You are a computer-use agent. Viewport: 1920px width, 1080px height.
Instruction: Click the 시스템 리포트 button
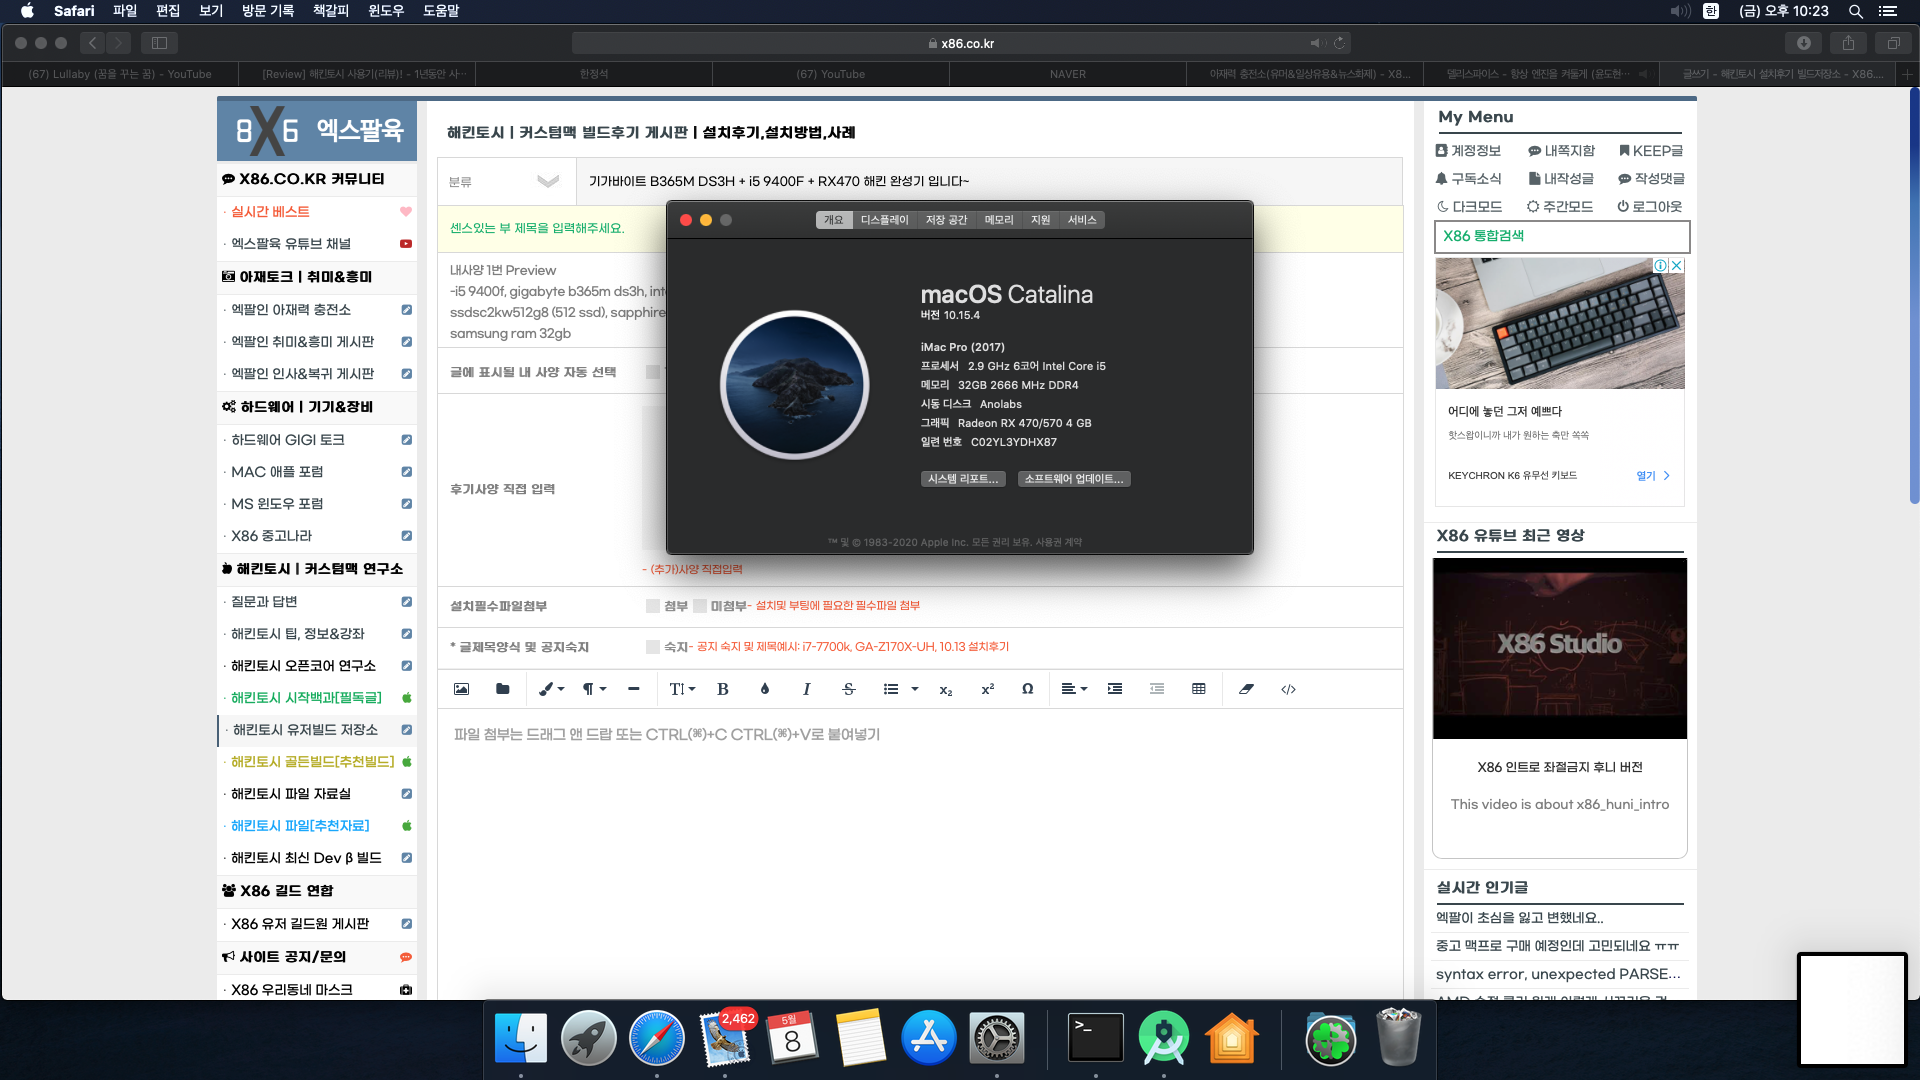point(962,479)
